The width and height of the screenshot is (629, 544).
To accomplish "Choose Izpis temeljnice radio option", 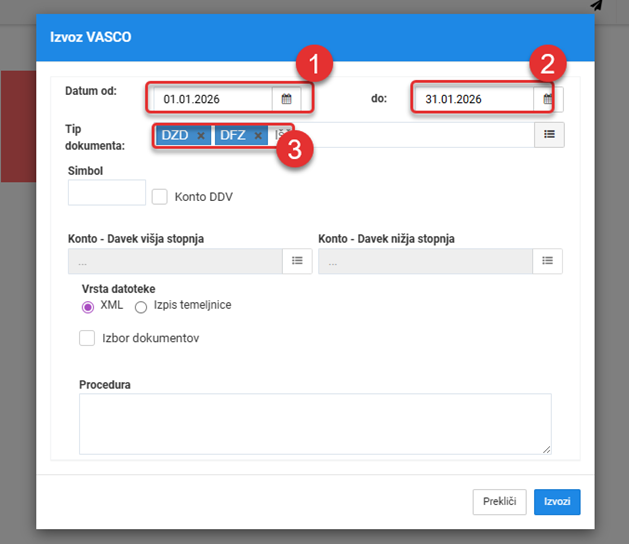I will click(x=141, y=307).
